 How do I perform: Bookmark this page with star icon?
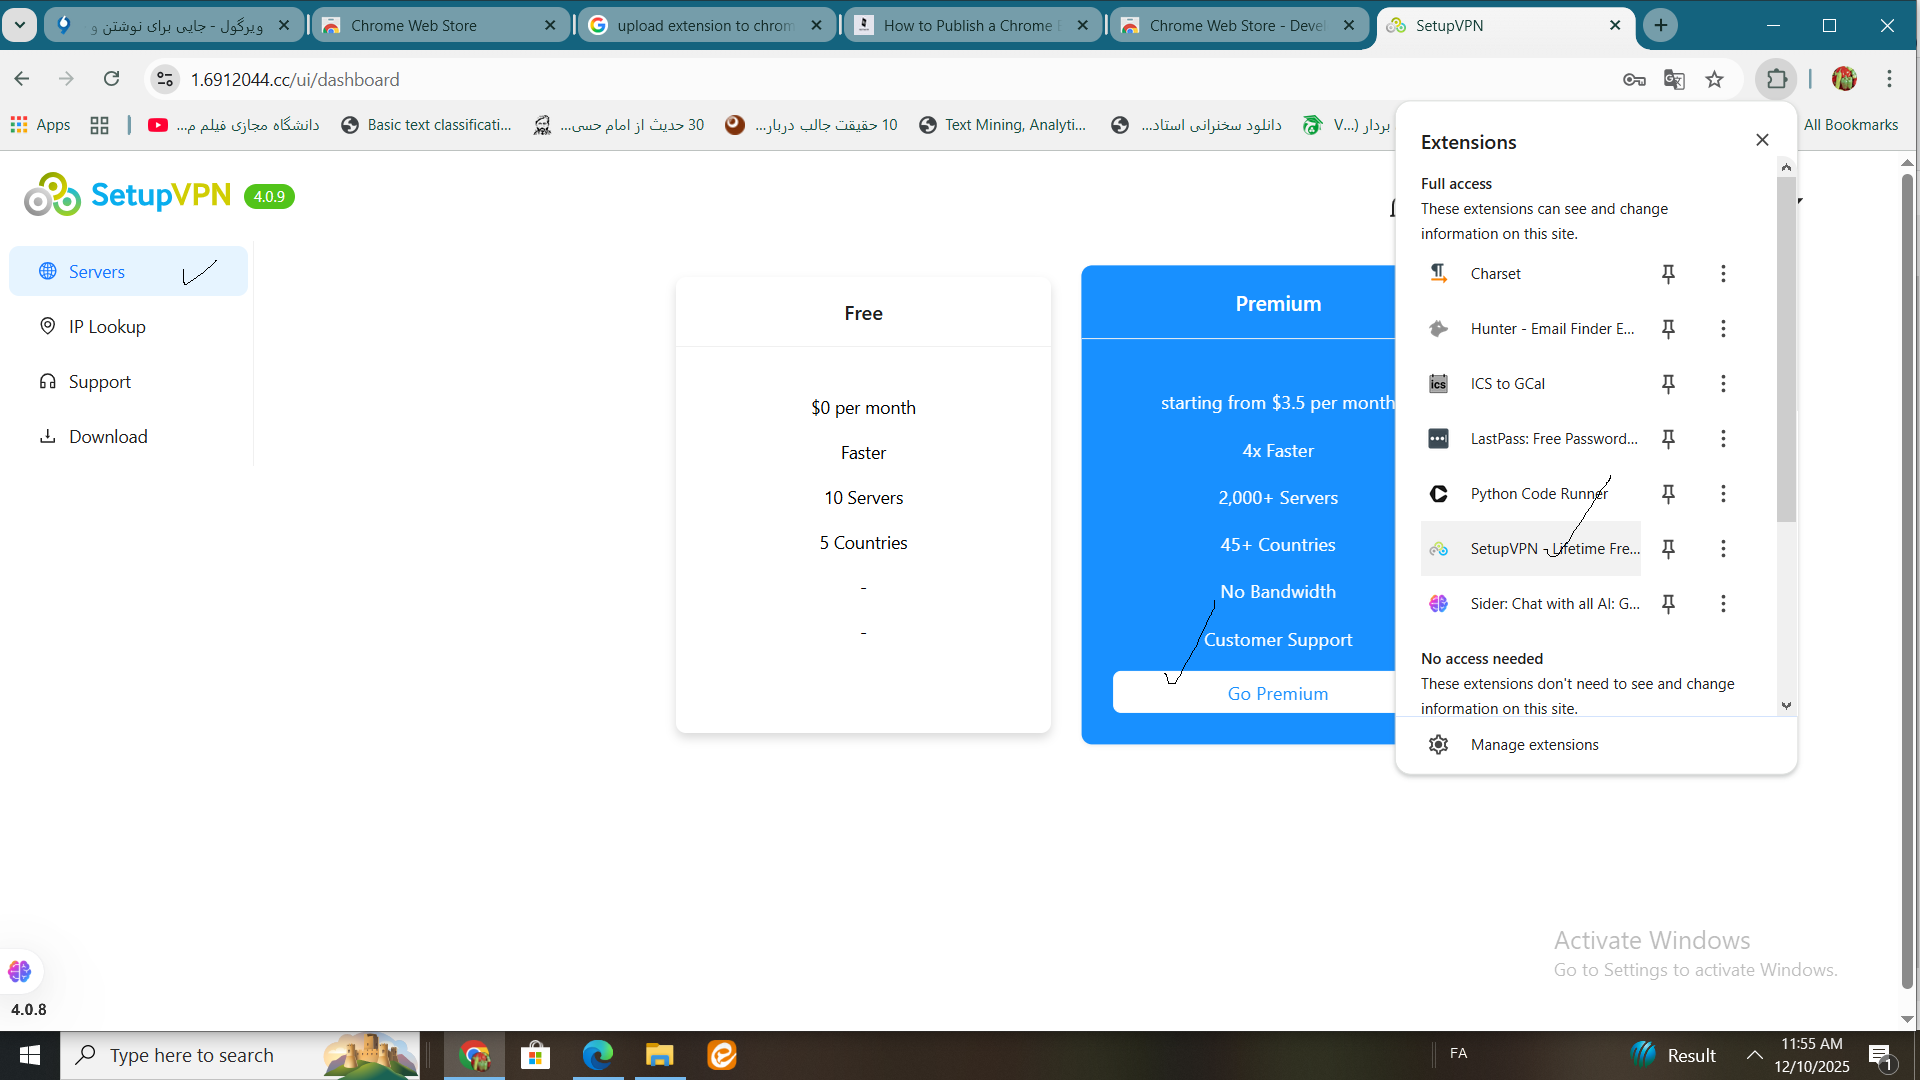point(1715,79)
